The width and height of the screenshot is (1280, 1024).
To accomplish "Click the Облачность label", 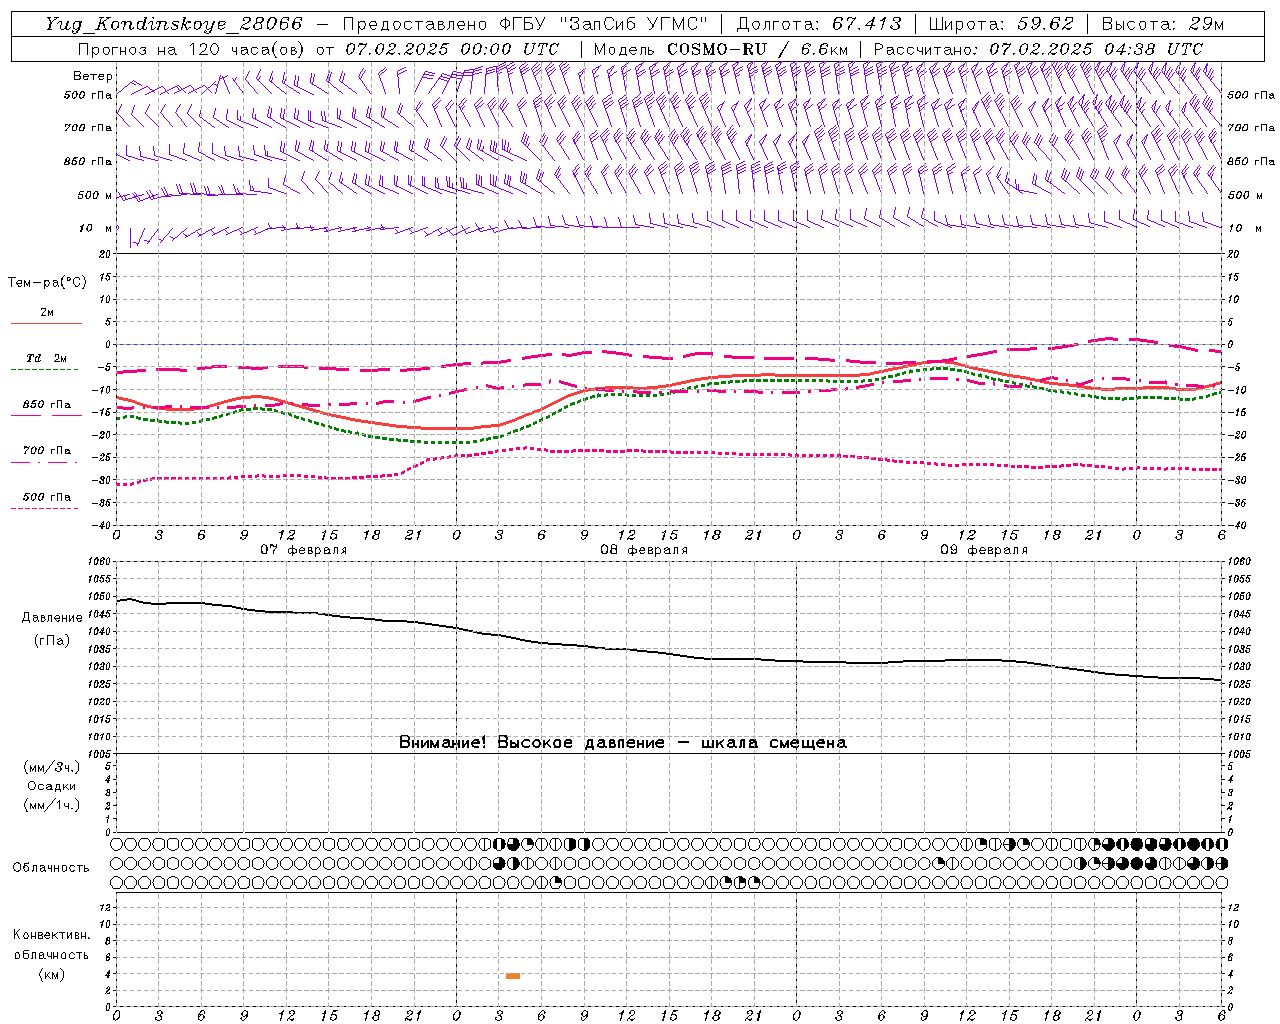I will [x=51, y=867].
